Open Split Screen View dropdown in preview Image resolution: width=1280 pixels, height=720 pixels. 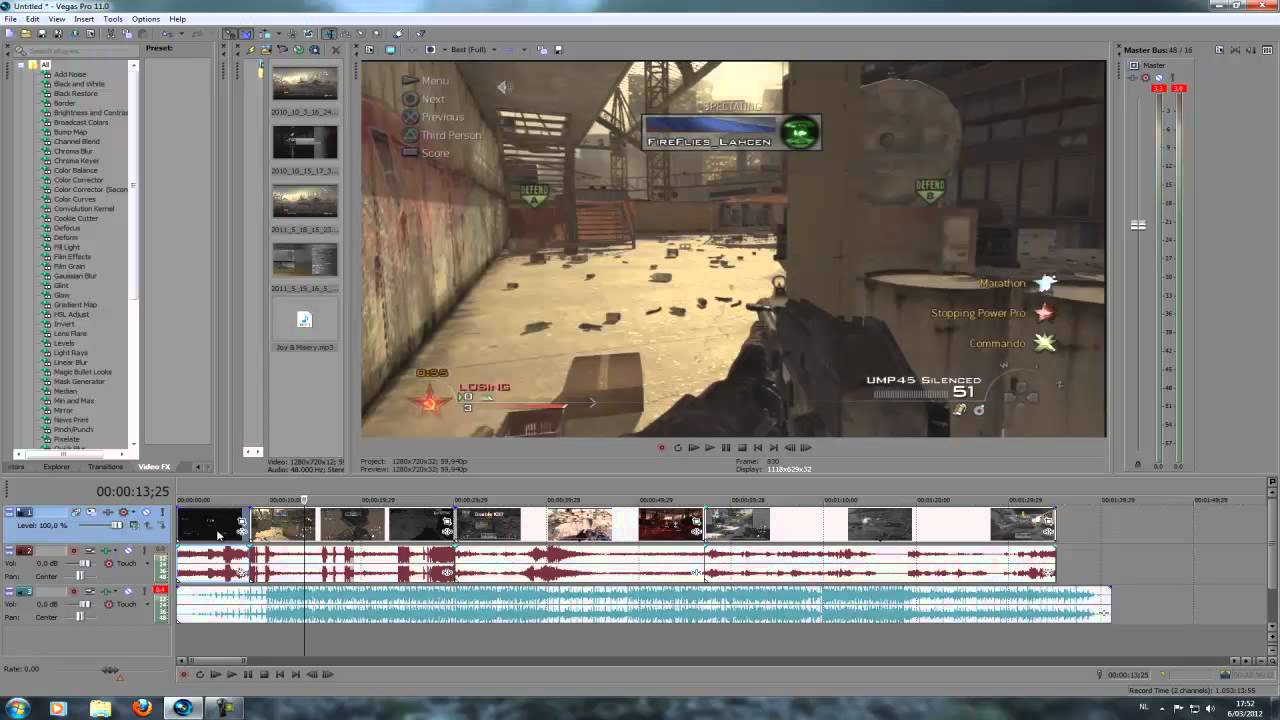445,50
